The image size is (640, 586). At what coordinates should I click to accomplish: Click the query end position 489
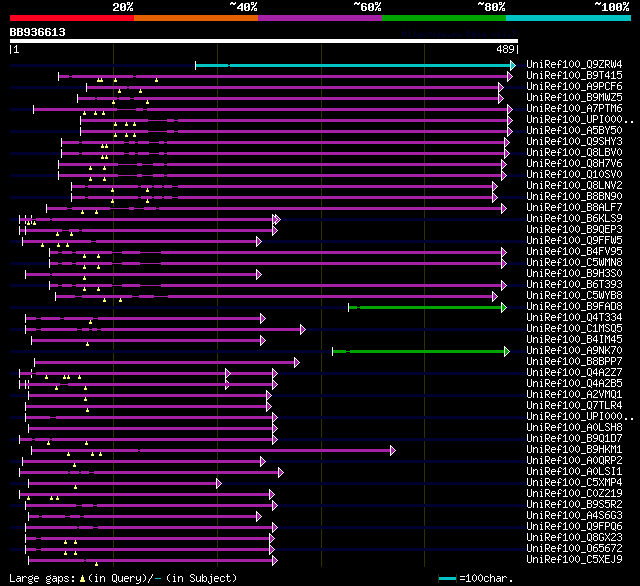point(505,49)
